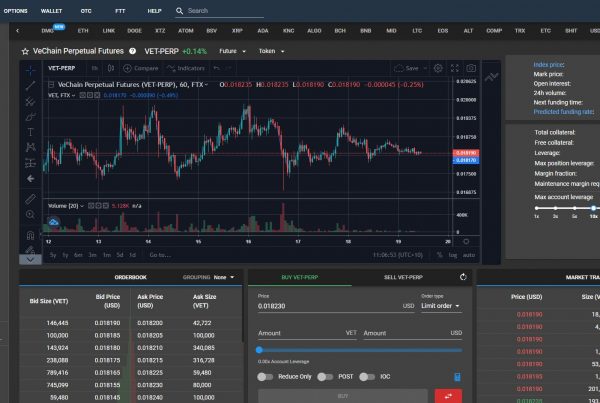Click the cloud icon on volume pane

coord(54,222)
